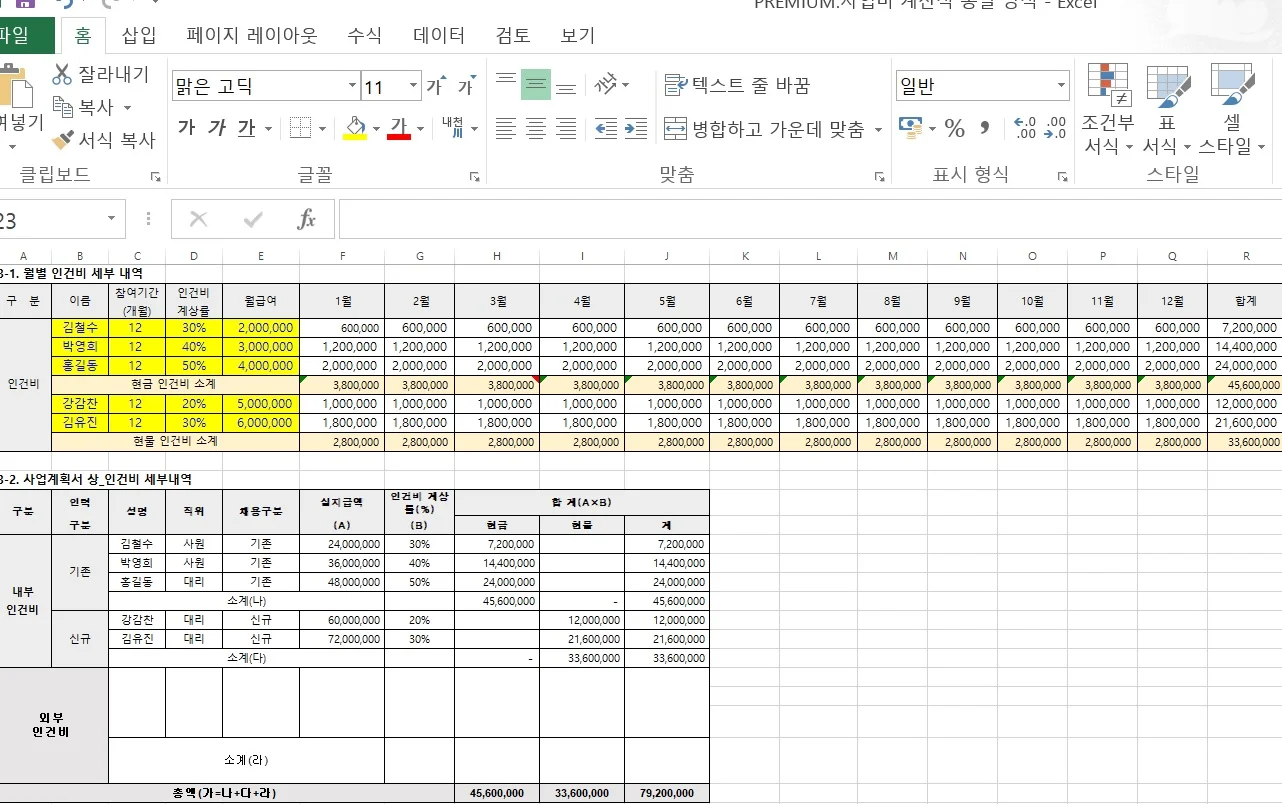The width and height of the screenshot is (1282, 804).
Task: Increase indent in cell
Action: pyautogui.click(x=636, y=128)
